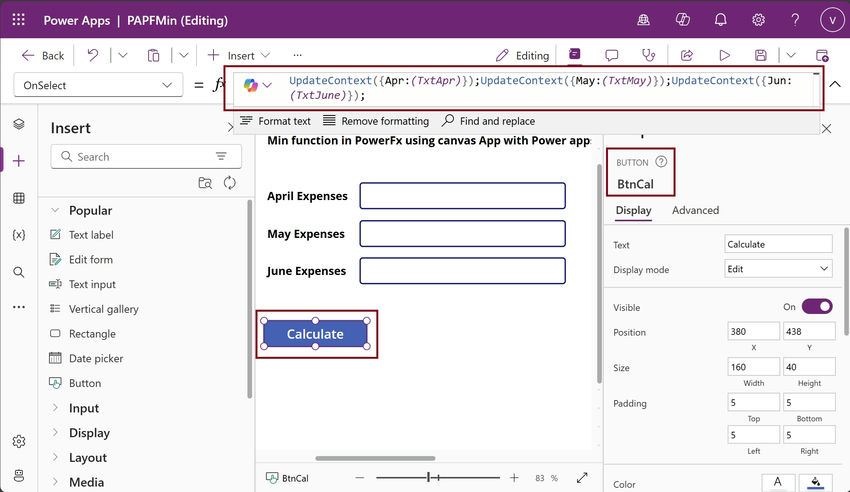Expand the Display category in Insert
Image resolution: width=850 pixels, height=492 pixels.
(55, 432)
